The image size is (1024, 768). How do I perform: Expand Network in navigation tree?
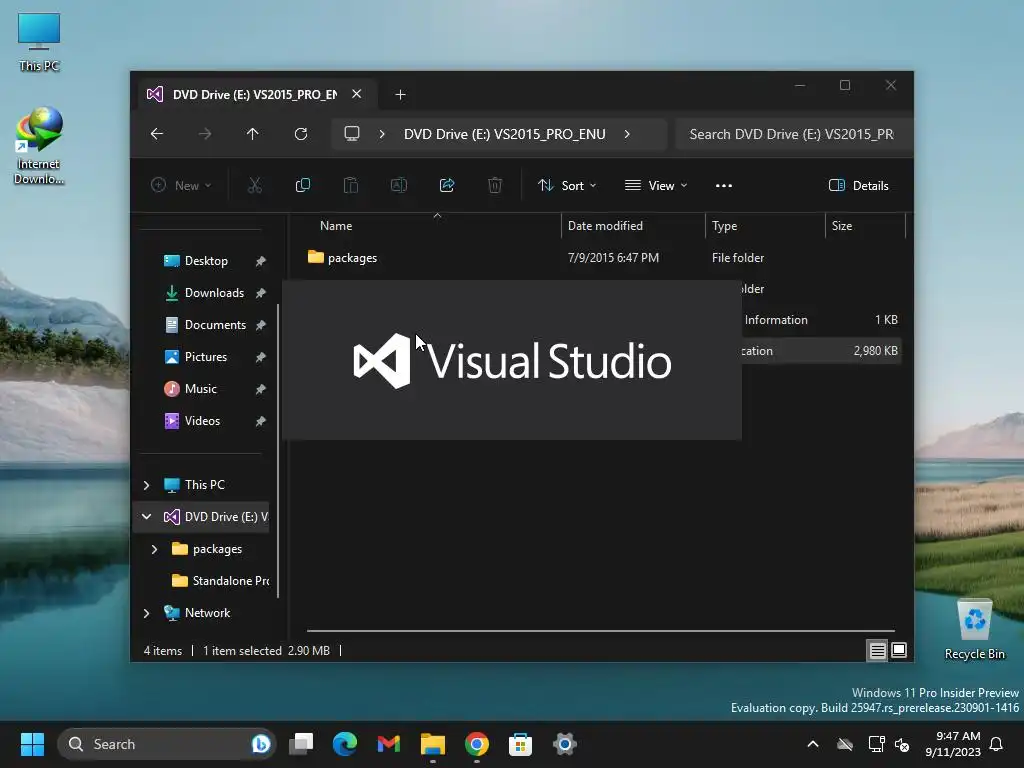146,613
